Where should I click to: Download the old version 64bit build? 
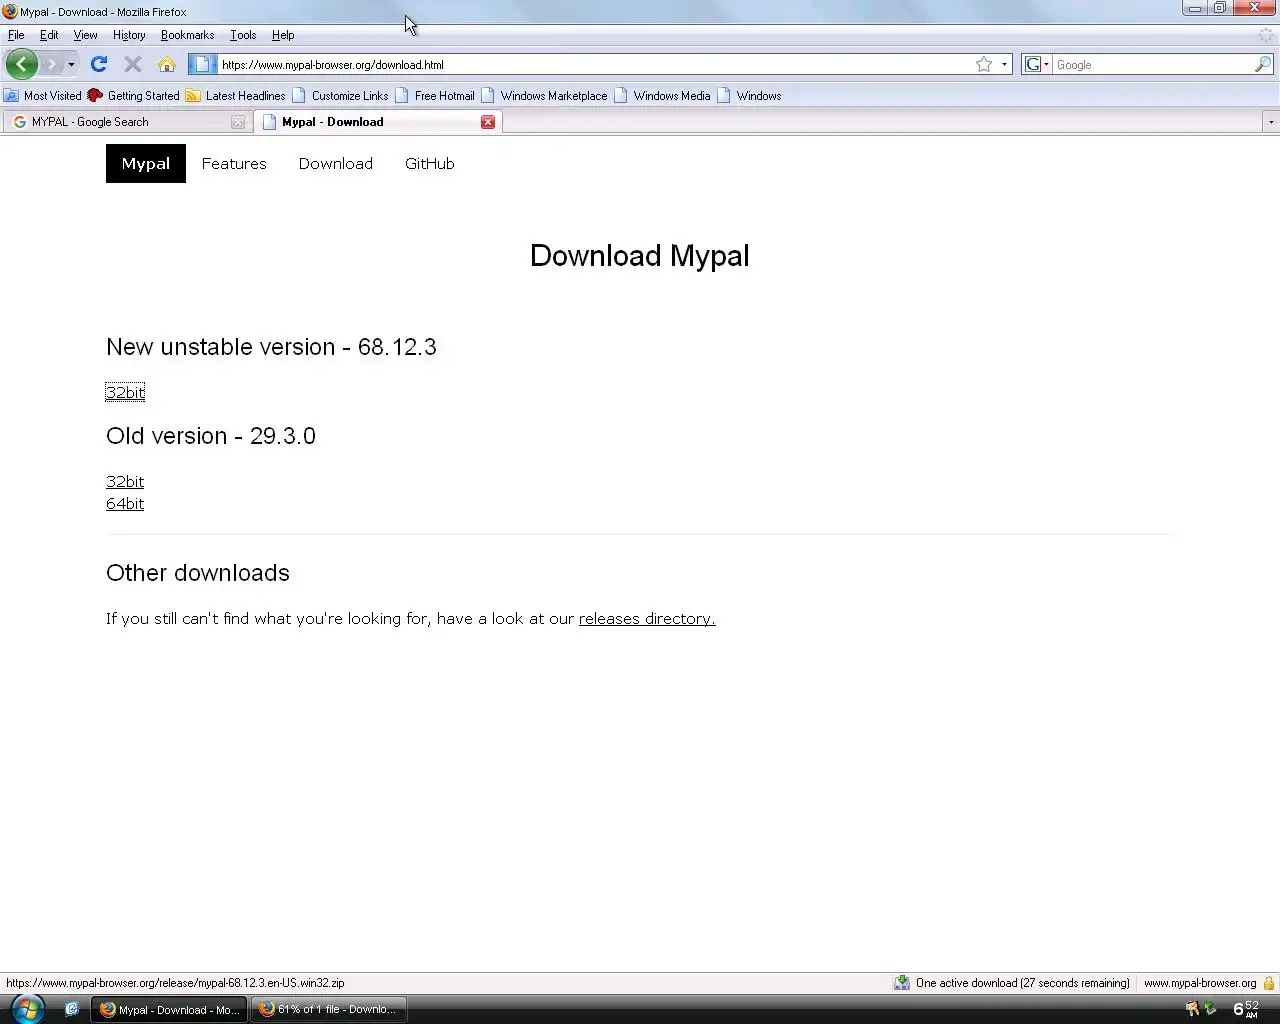pyautogui.click(x=125, y=503)
